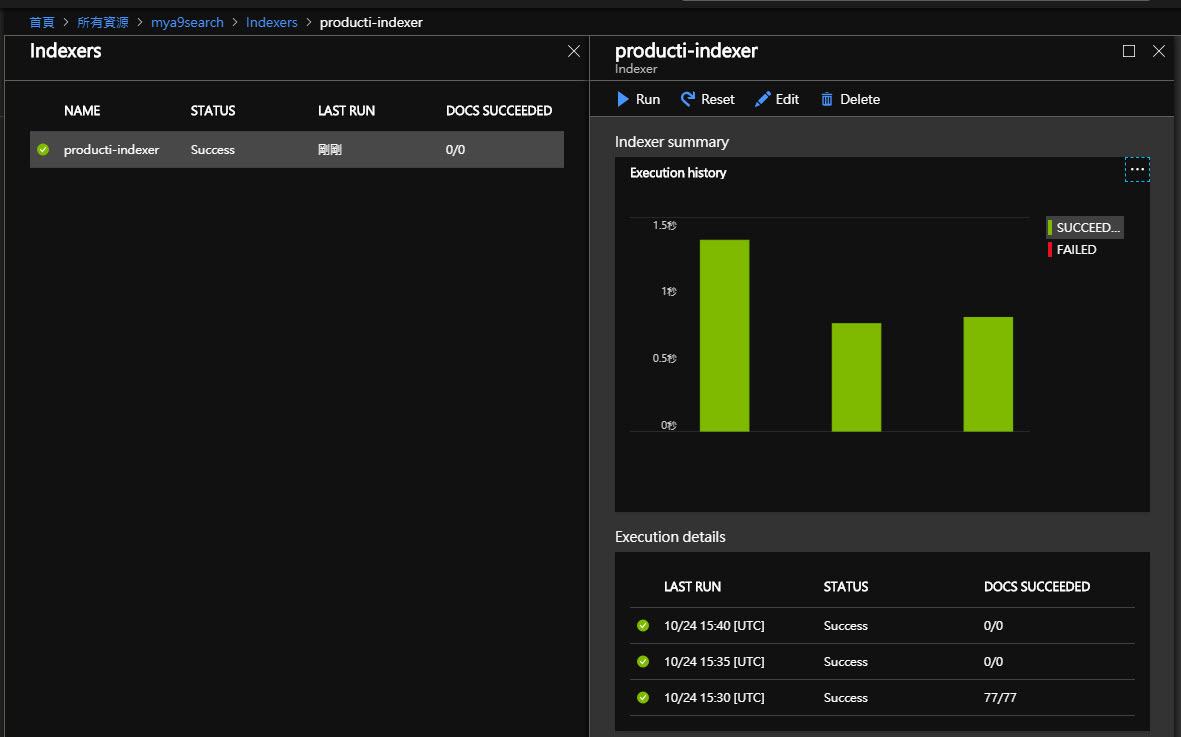Maximize the producti-indexer blade
The image size is (1181, 737).
click(x=1128, y=51)
